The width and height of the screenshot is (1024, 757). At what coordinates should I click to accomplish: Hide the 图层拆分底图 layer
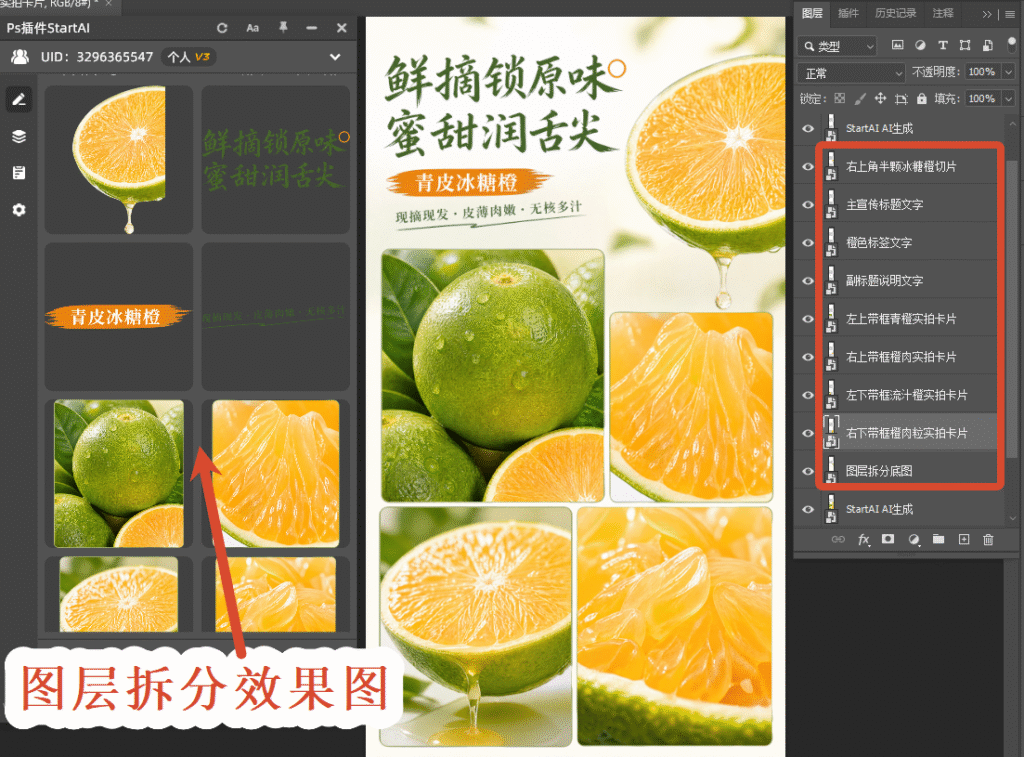[808, 471]
